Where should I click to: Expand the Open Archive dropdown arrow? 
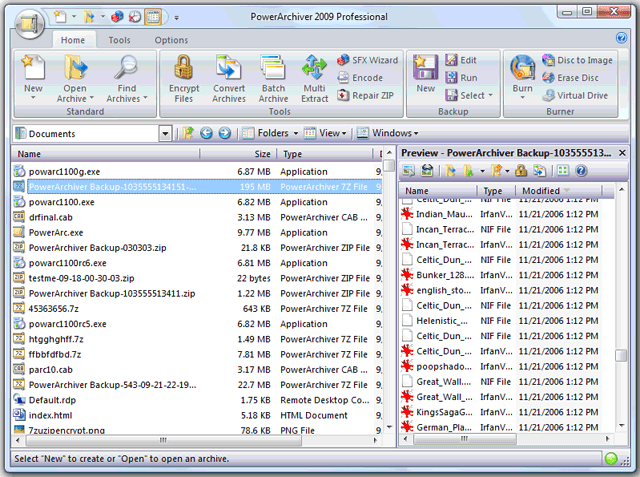pos(91,98)
